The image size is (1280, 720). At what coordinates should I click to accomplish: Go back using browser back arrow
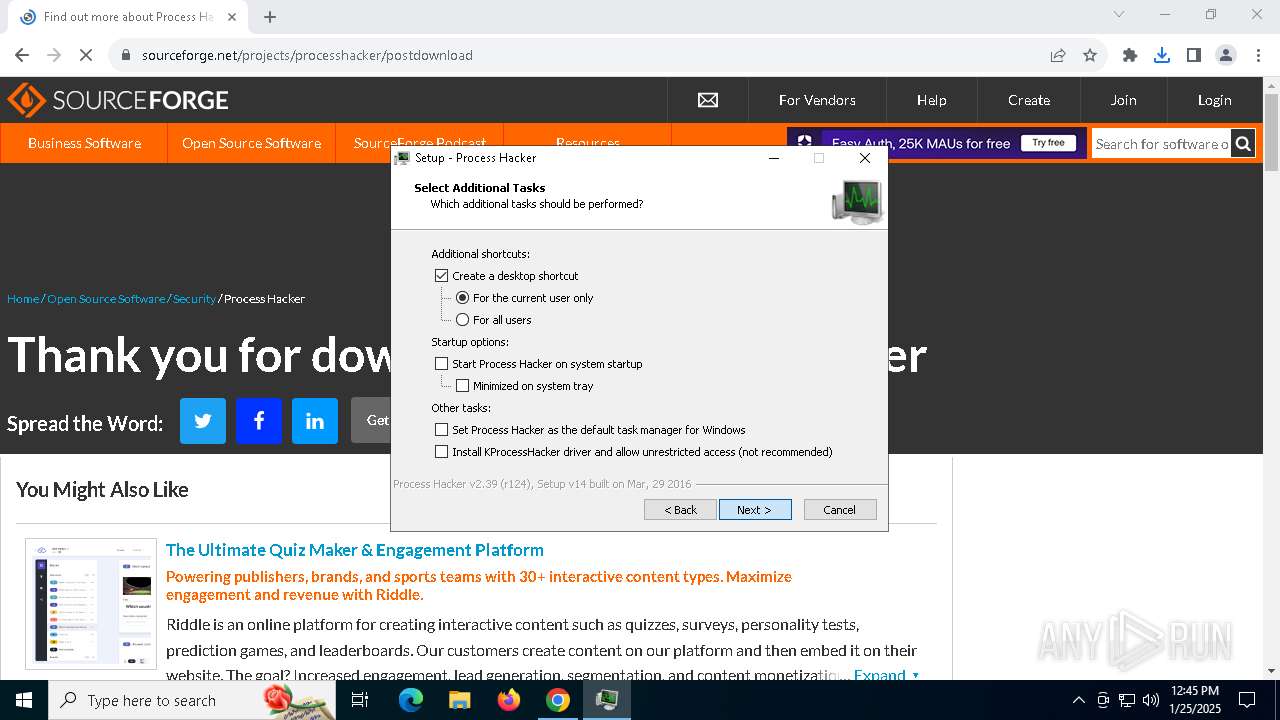point(22,55)
